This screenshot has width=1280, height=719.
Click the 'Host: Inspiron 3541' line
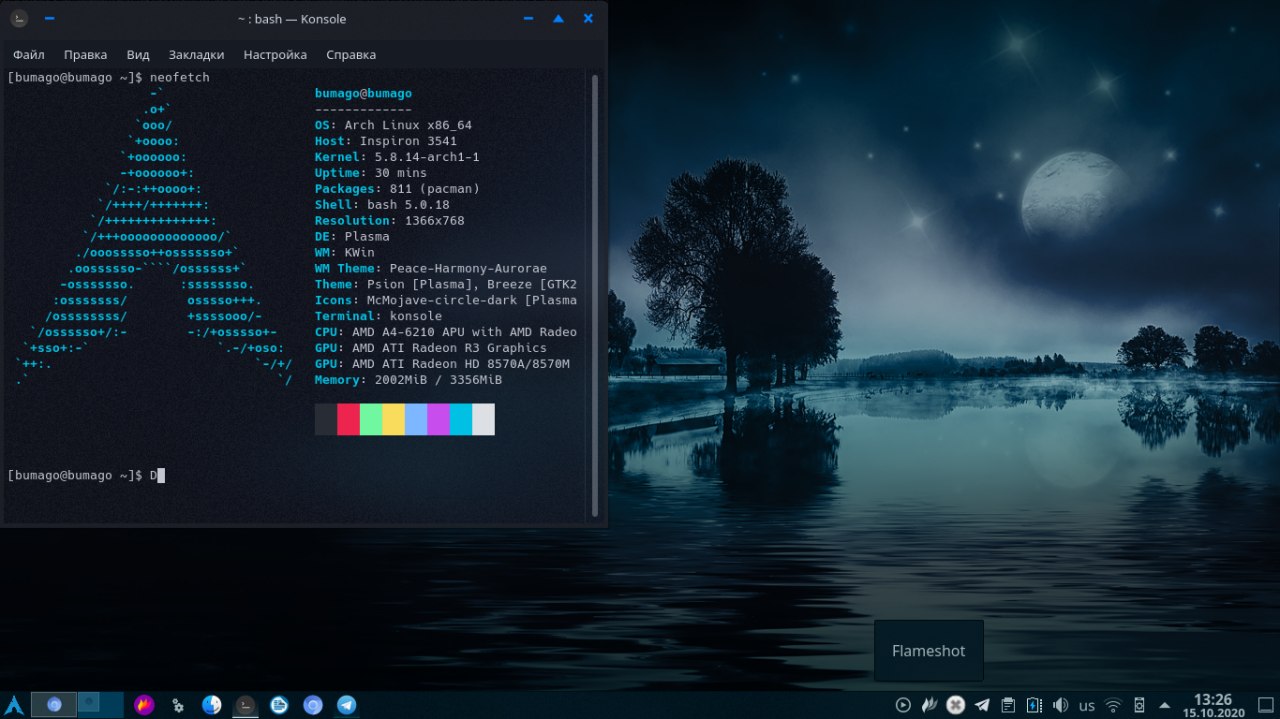(386, 141)
